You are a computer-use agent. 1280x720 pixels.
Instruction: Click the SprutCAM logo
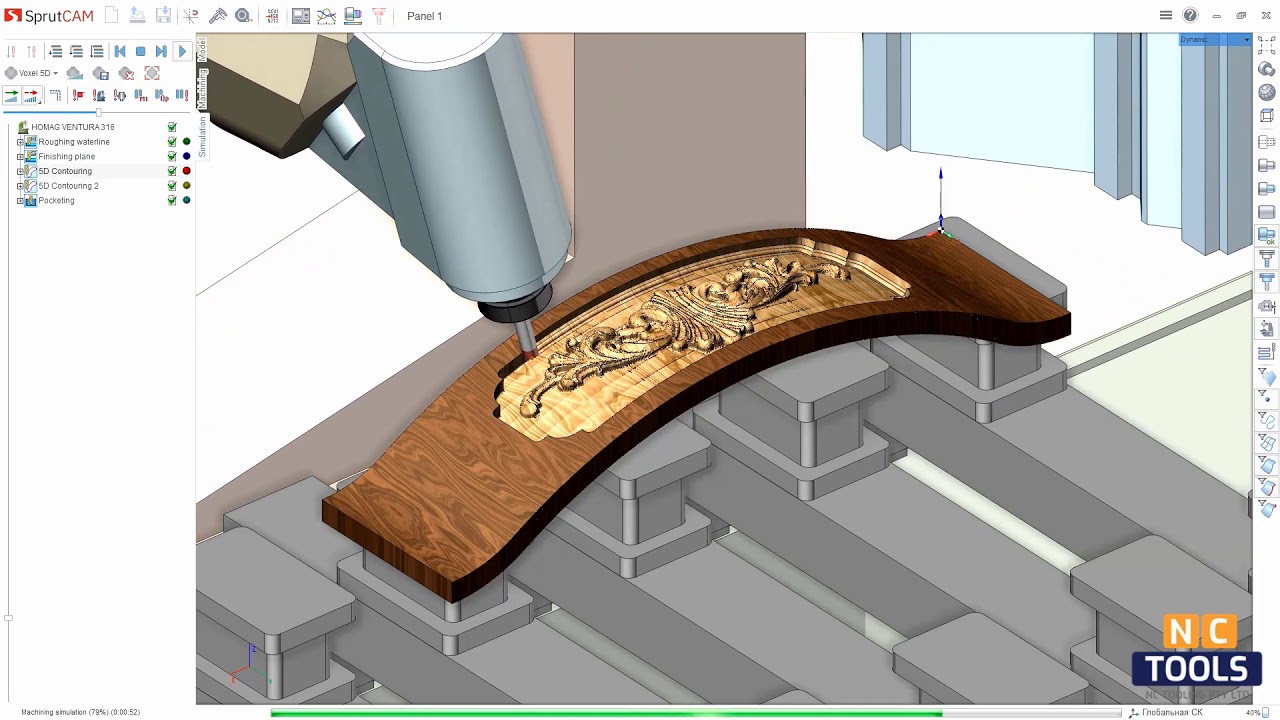[x=48, y=16]
